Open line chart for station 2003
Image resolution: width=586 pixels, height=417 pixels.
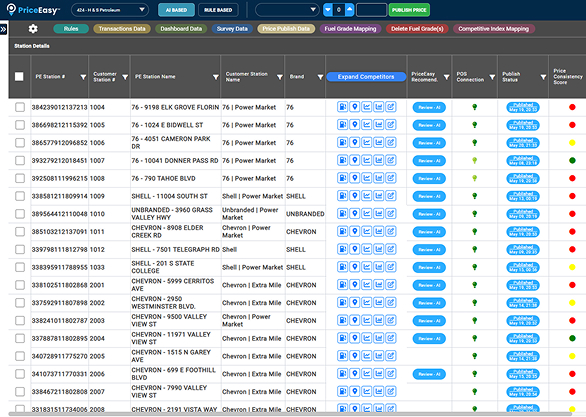pyautogui.click(x=367, y=321)
